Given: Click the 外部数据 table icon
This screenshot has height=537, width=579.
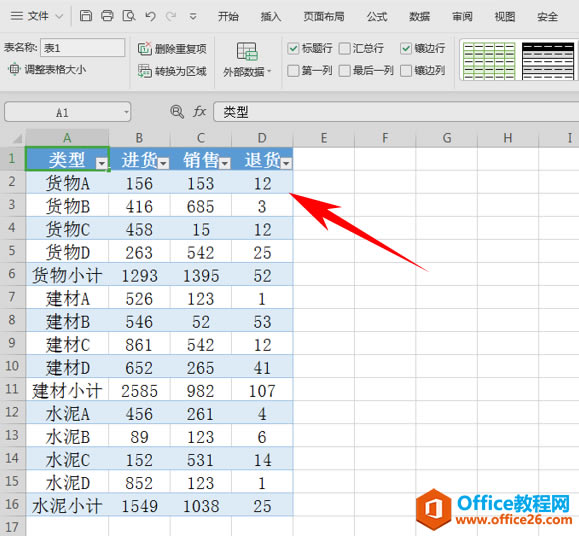Looking at the screenshot, I should tap(247, 51).
